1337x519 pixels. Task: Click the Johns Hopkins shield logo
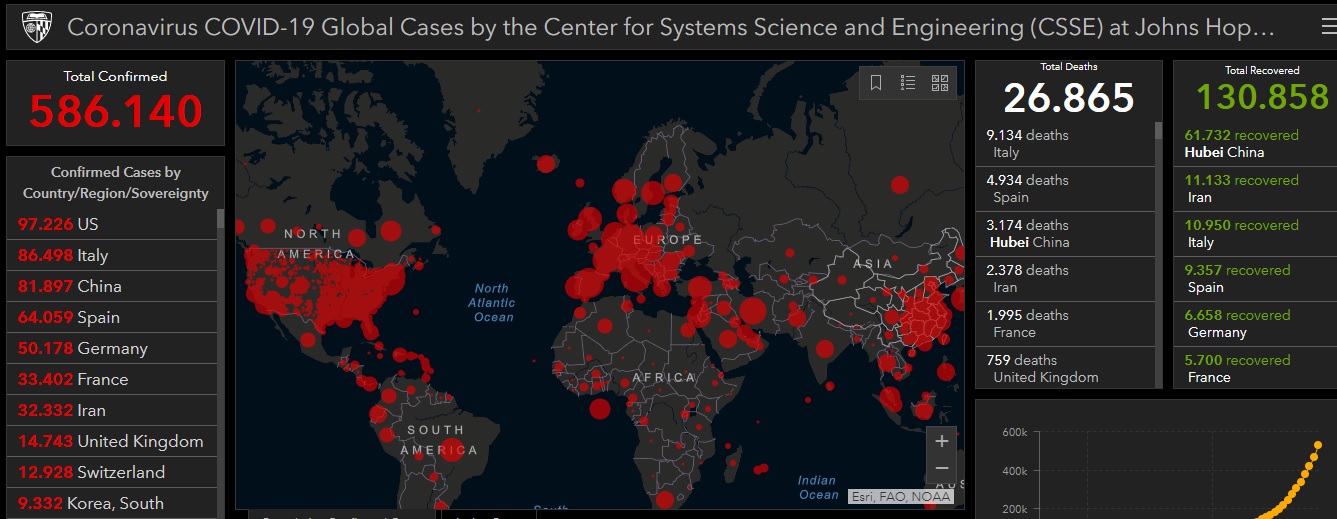35,26
